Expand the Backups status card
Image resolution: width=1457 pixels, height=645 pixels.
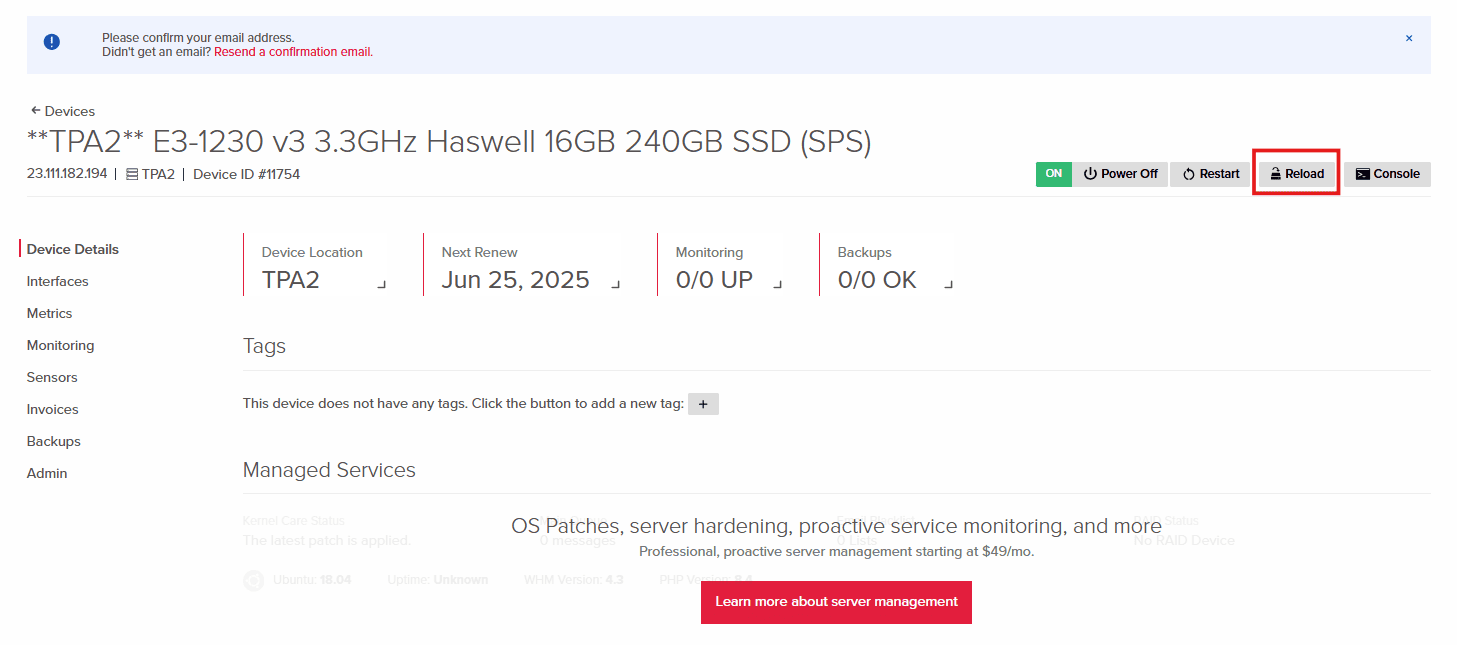pos(948,284)
